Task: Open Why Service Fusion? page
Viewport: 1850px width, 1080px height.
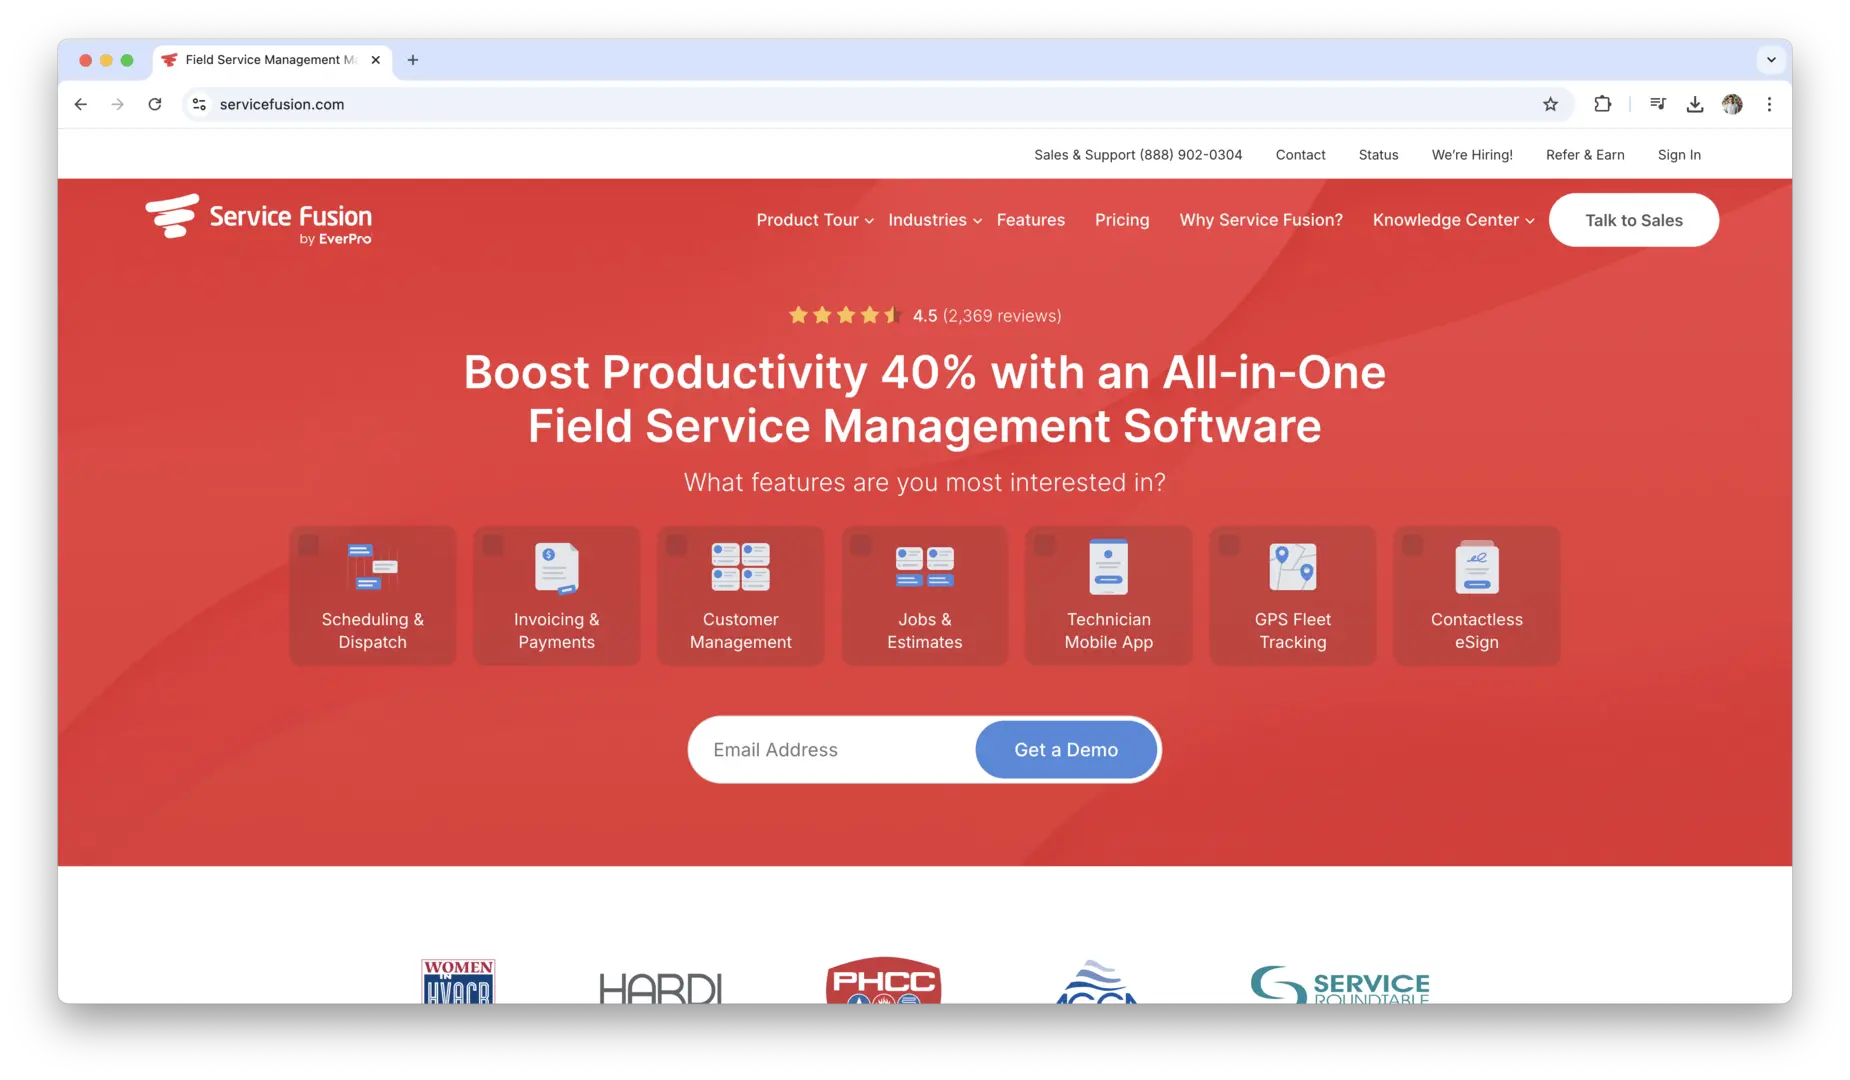Action: (1261, 220)
